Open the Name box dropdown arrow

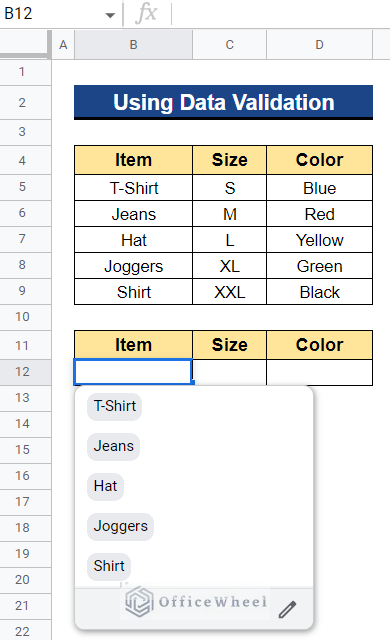click(x=110, y=16)
